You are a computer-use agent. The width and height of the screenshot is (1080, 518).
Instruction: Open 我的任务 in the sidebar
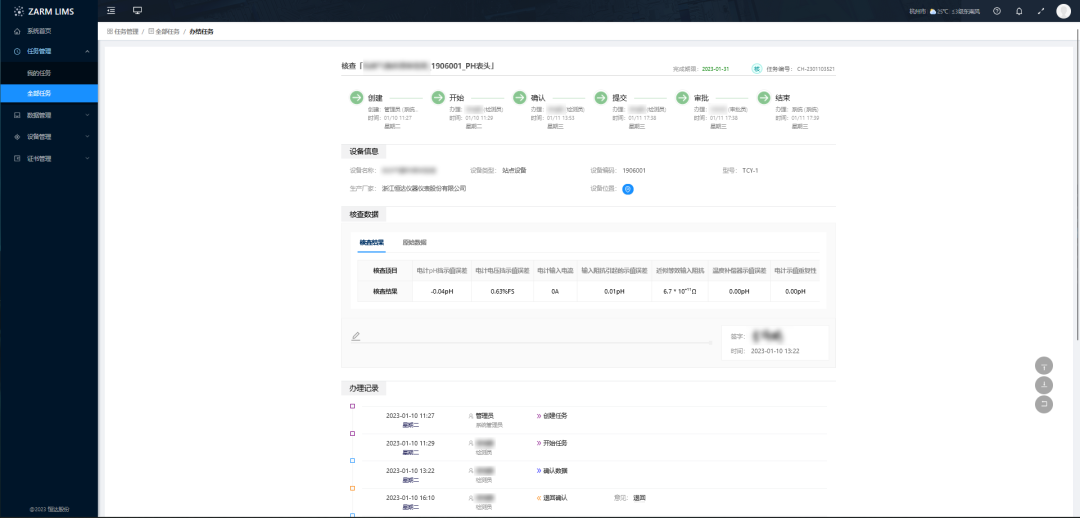[38, 73]
